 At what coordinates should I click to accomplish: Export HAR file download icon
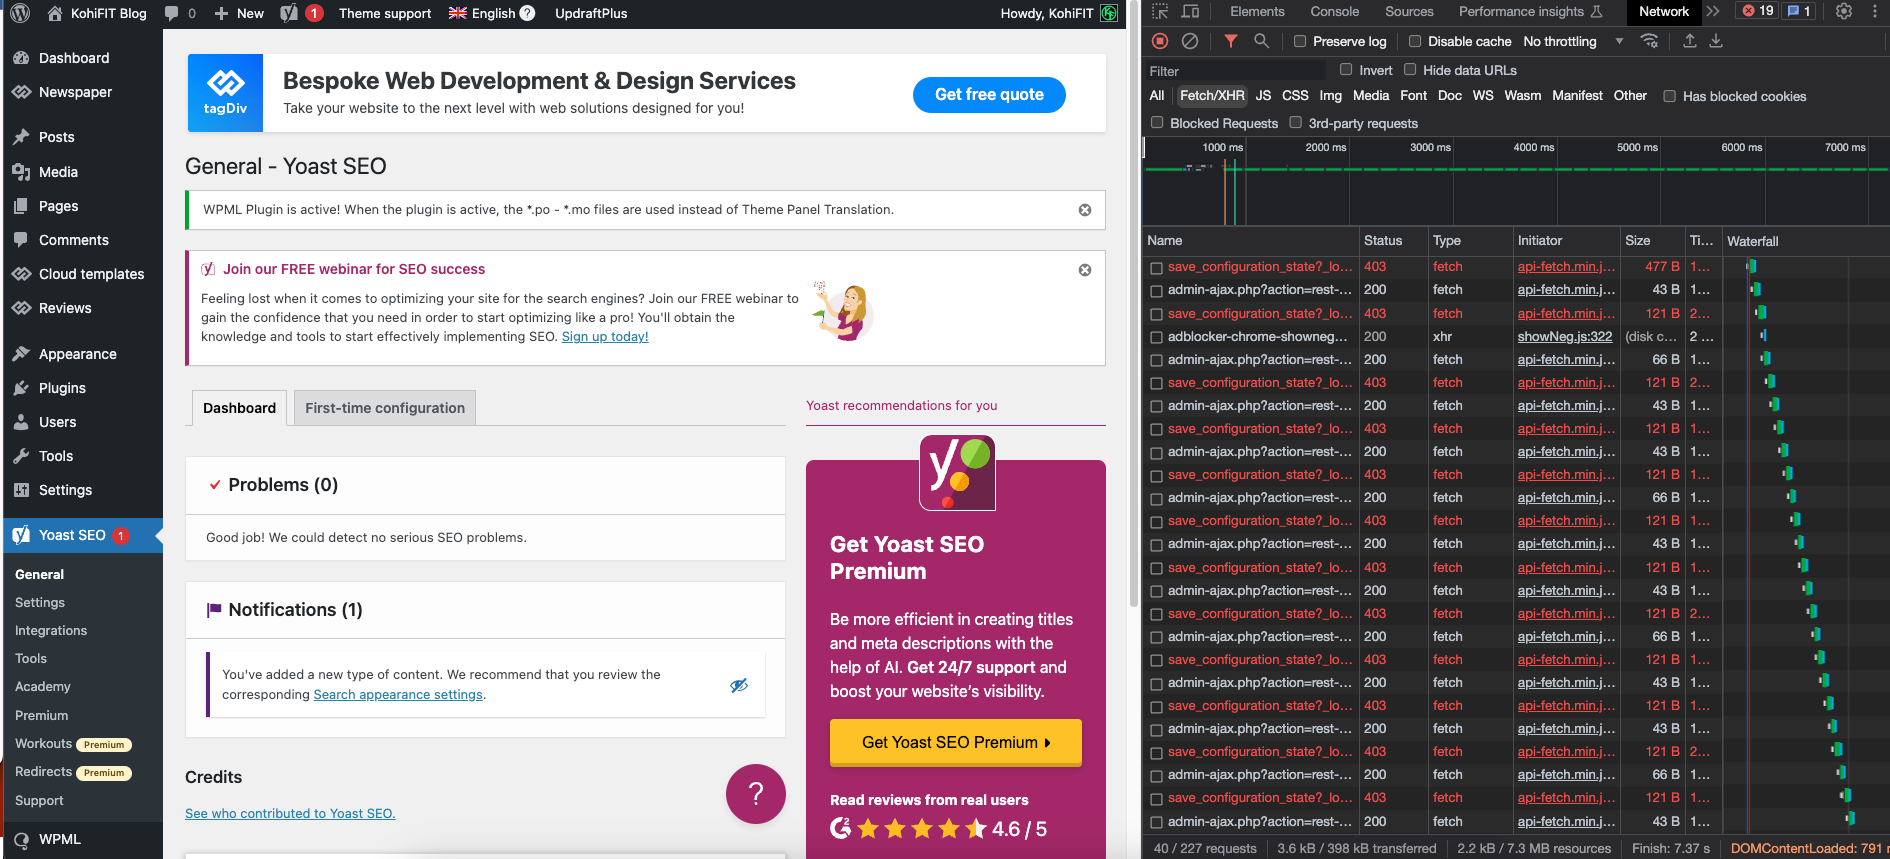(1716, 41)
